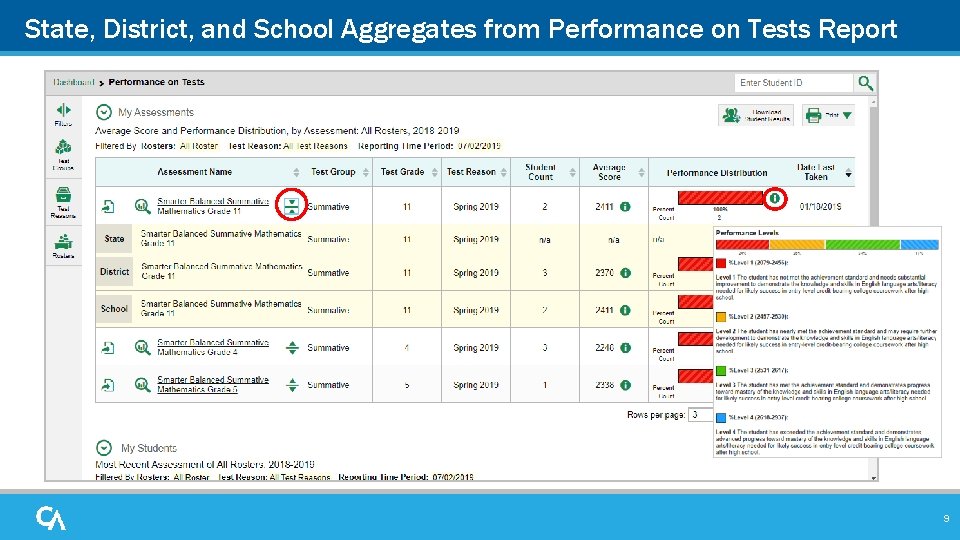This screenshot has width=960, height=540.
Task: Click the State aggregate row label
Action: 114,239
